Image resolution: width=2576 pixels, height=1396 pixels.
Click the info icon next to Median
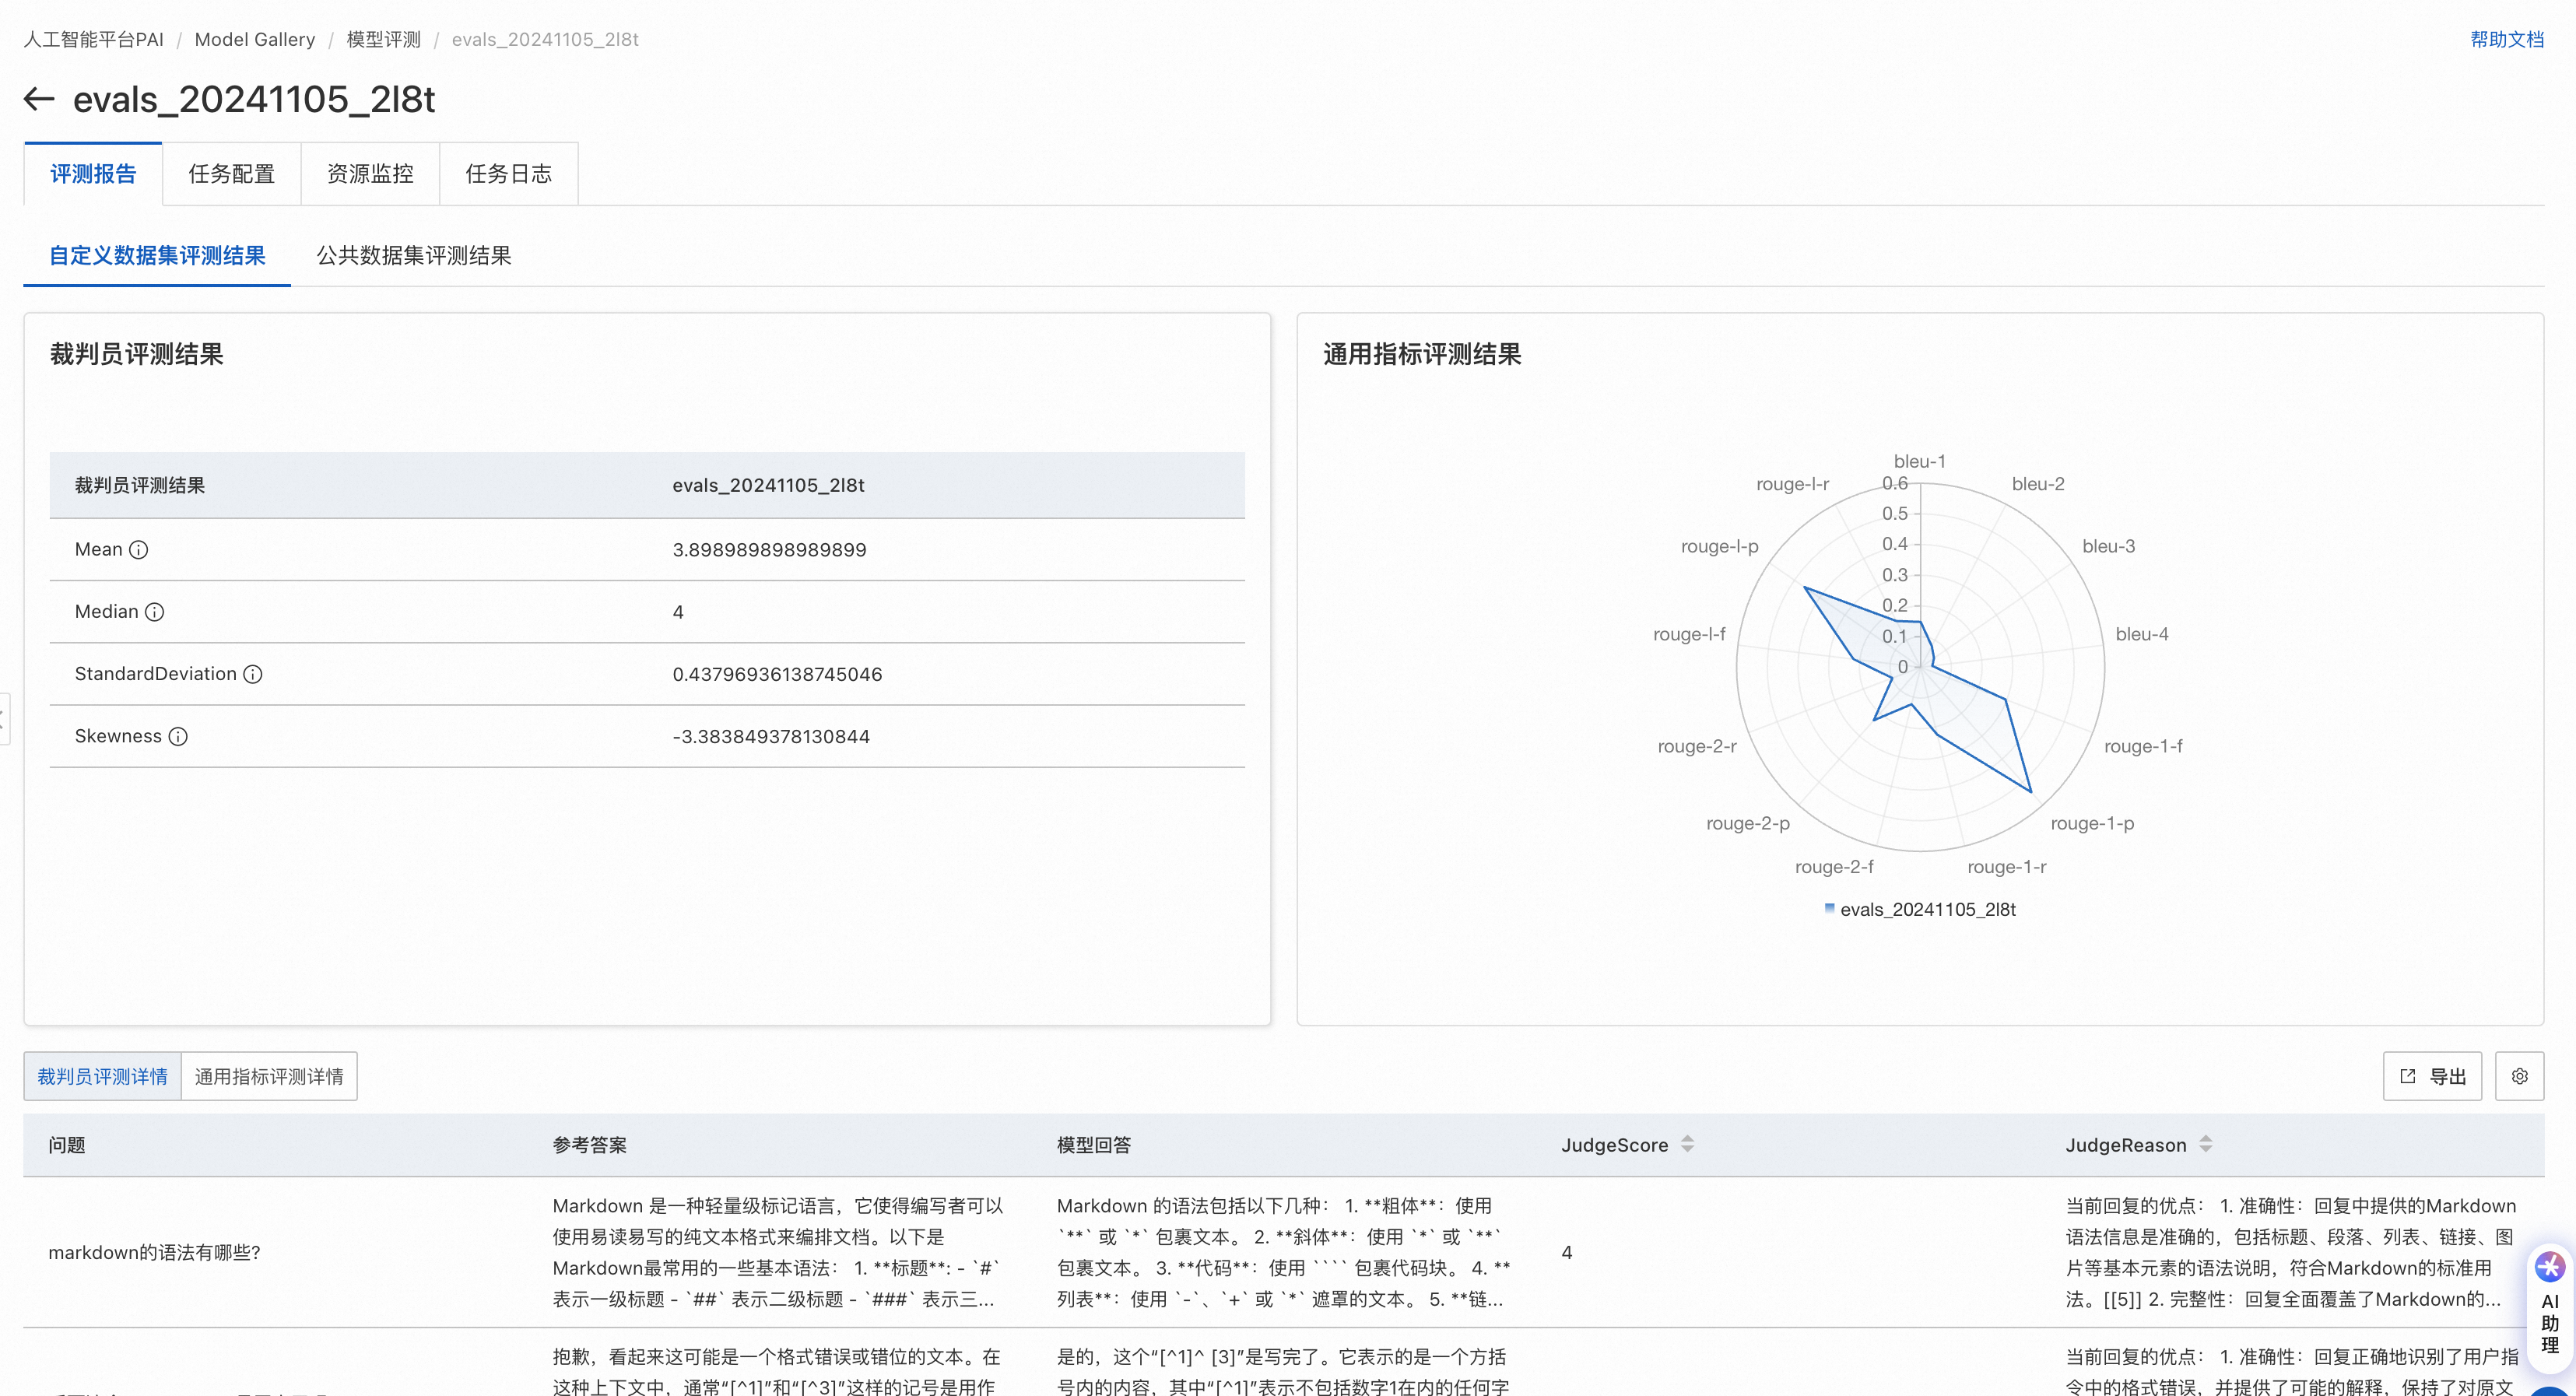[155, 612]
